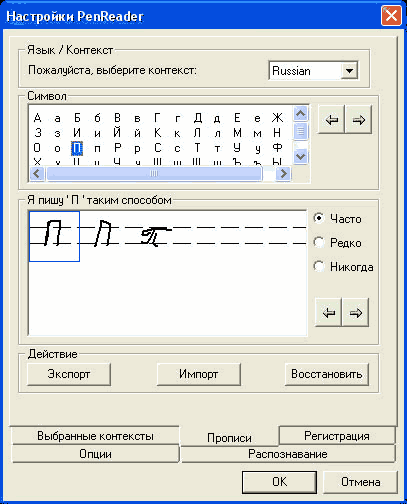Click the Восстановить button
407x504 pixels.
click(x=327, y=374)
